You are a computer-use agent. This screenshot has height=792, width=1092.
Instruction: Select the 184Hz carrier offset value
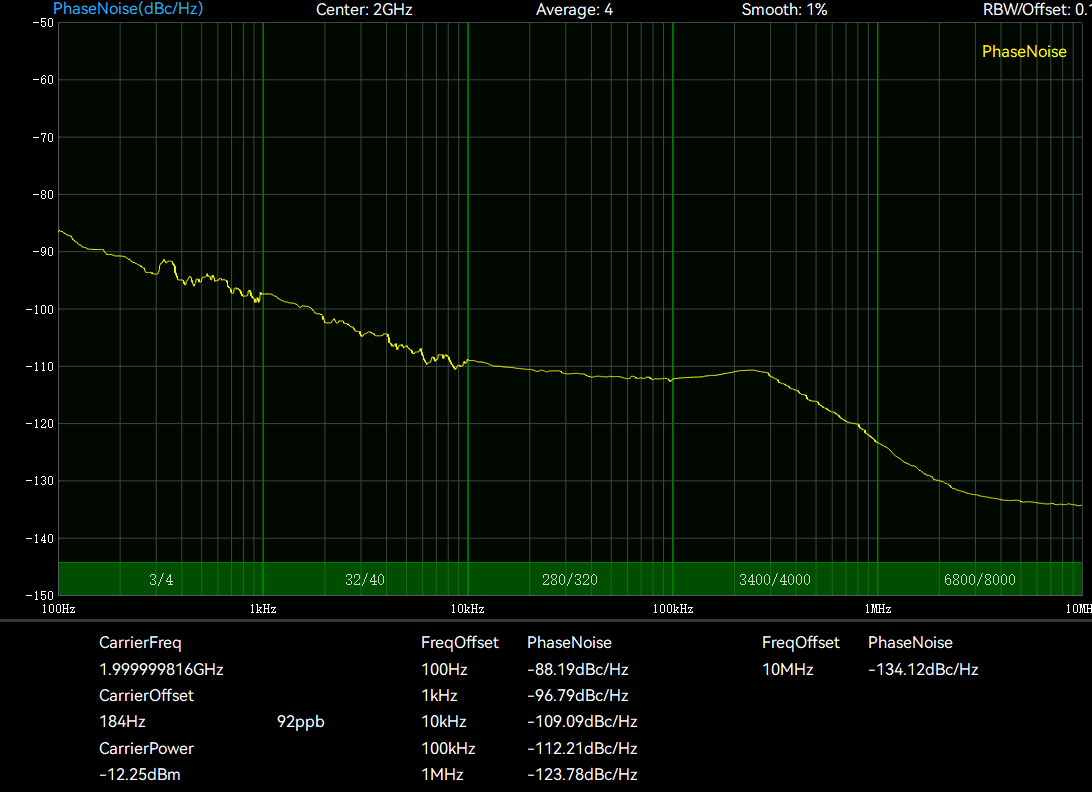[122, 722]
